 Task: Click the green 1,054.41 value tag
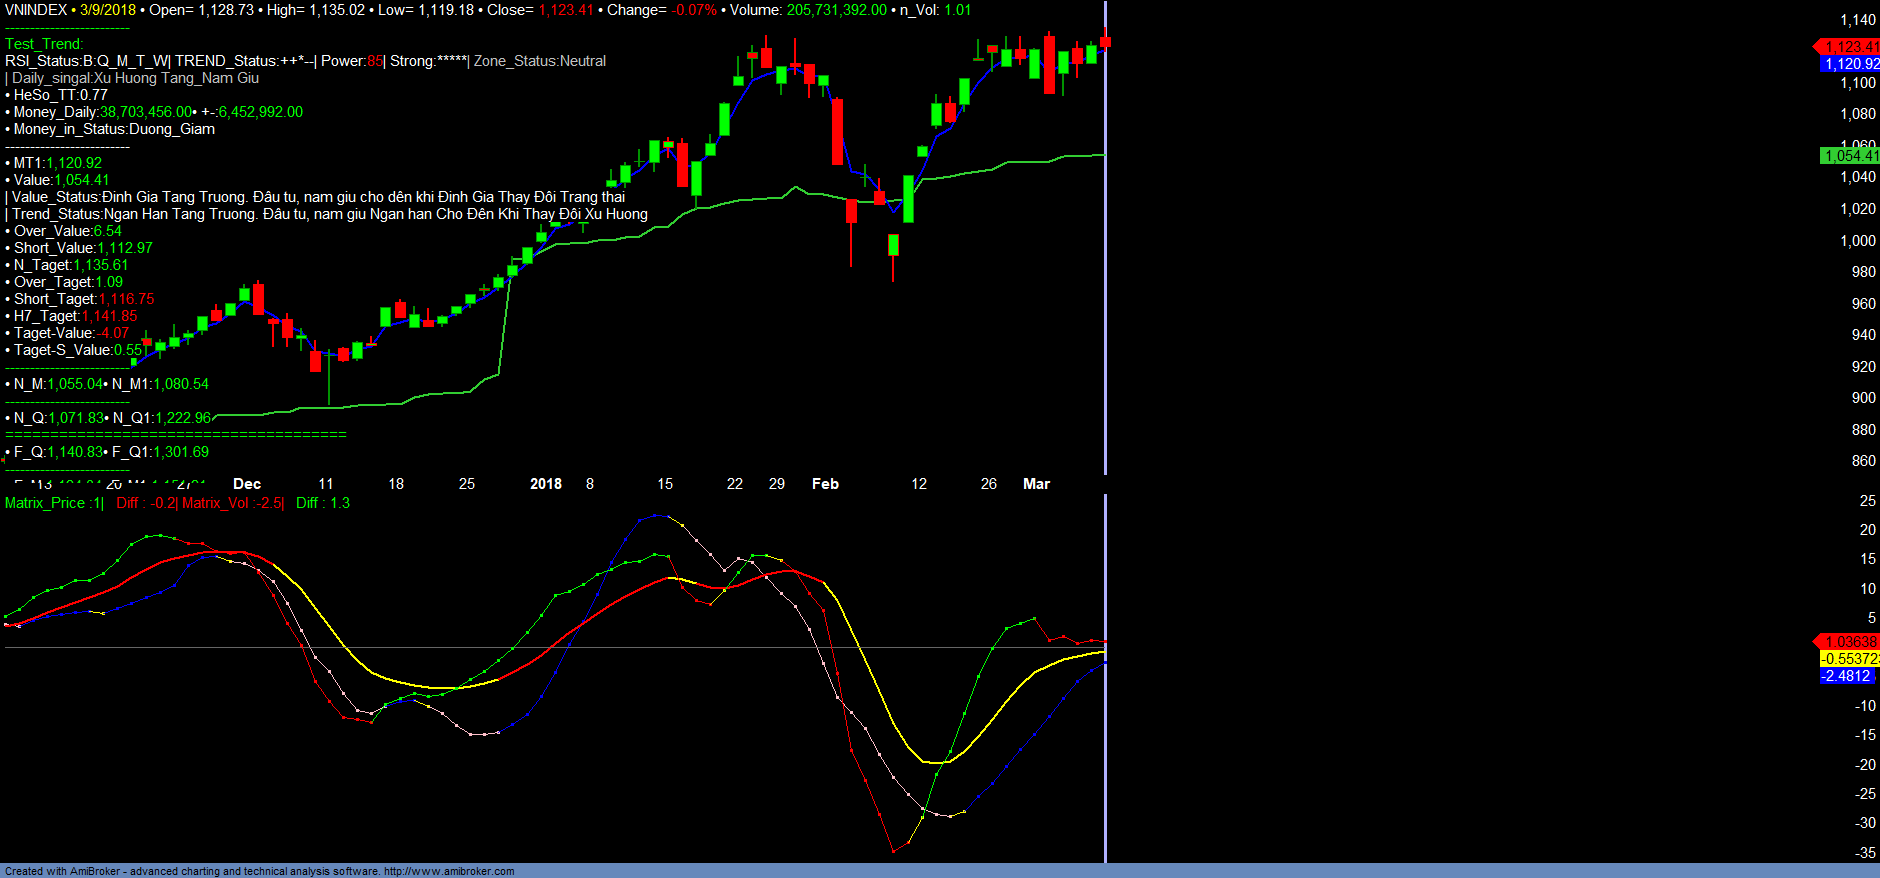point(1850,156)
